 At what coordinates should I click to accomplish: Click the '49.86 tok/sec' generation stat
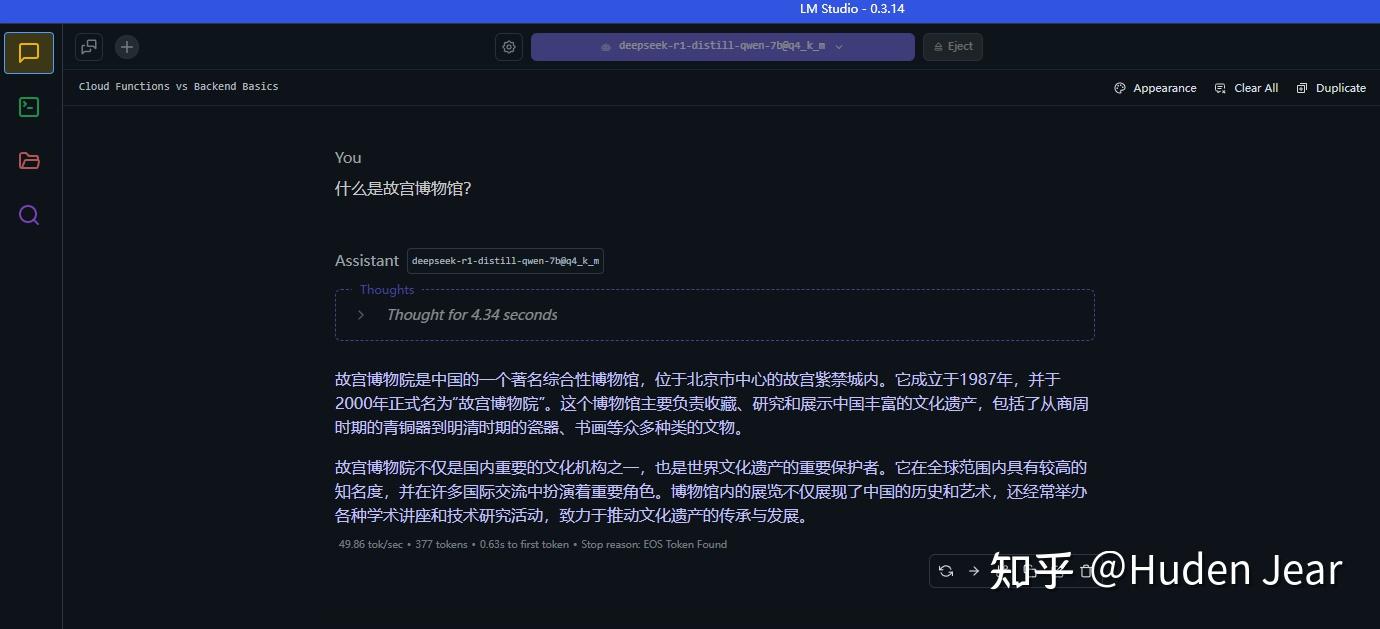371,545
